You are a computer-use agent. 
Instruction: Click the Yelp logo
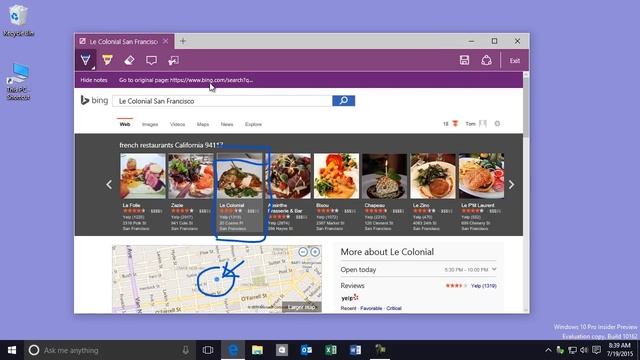click(350, 297)
